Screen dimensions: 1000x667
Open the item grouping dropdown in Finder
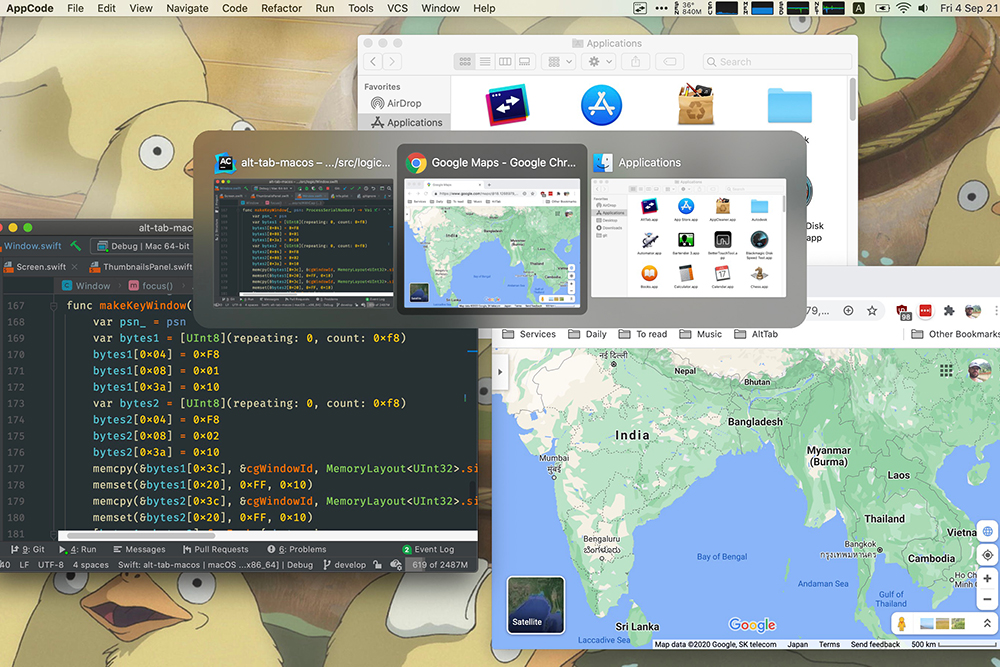click(557, 61)
